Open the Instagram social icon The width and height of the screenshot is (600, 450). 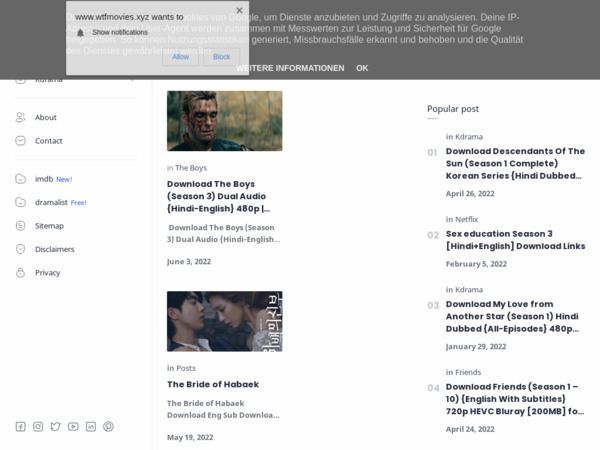38,426
